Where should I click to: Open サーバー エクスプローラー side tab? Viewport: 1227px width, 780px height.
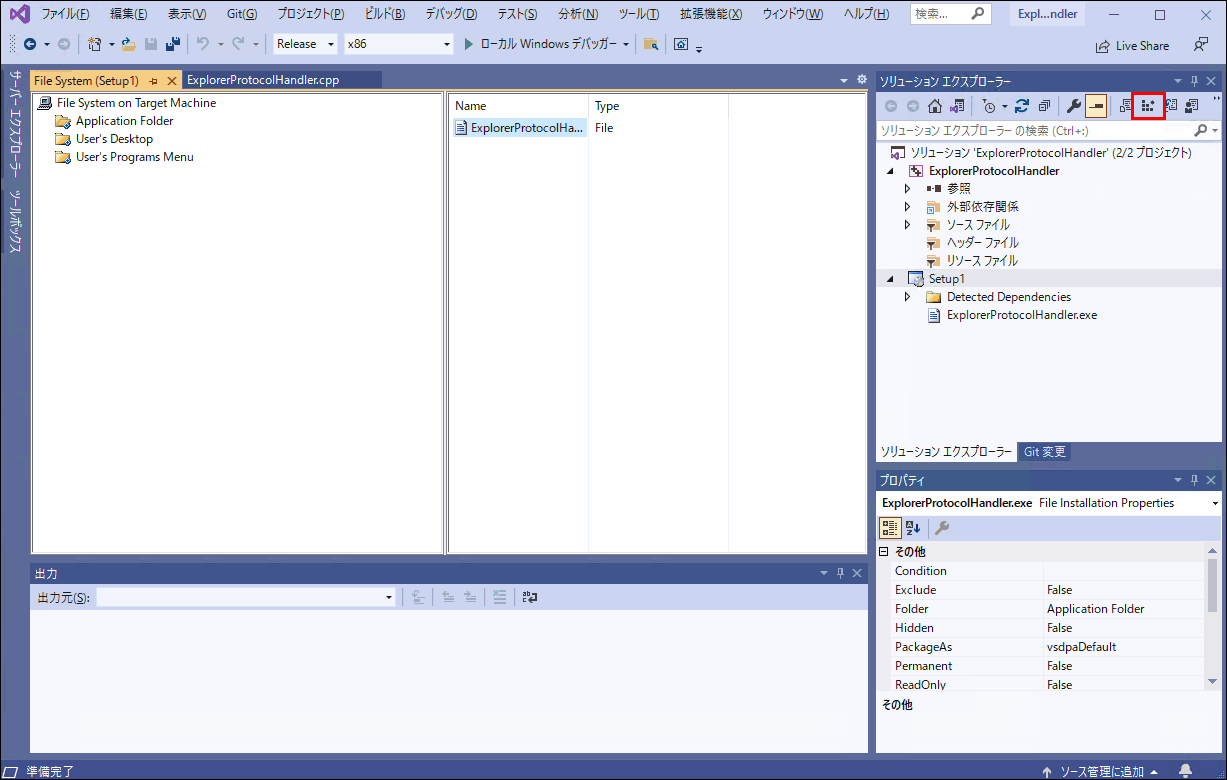[14, 124]
